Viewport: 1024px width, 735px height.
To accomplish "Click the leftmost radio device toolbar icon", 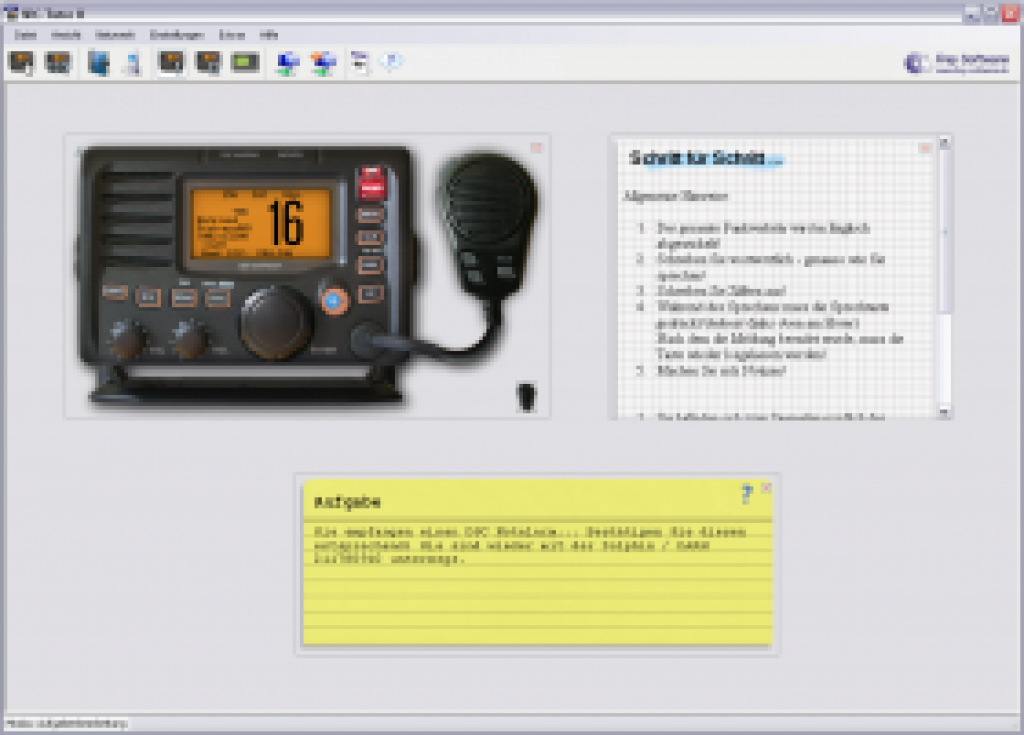I will pyautogui.click(x=22, y=63).
